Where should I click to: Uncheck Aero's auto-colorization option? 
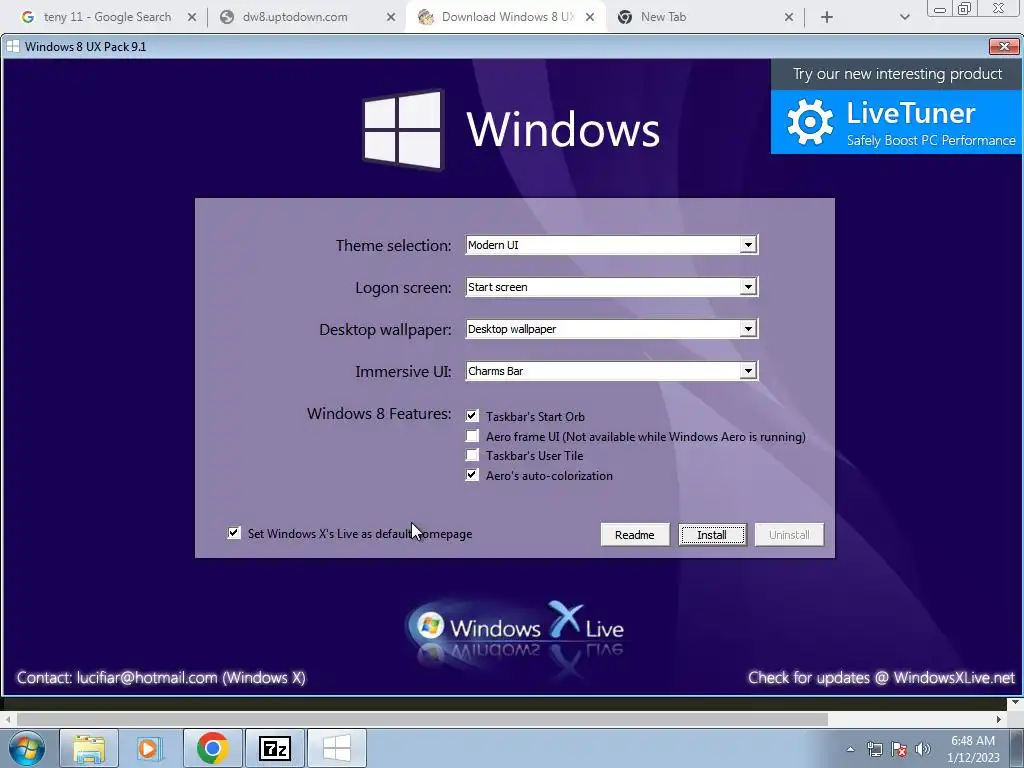[472, 475]
